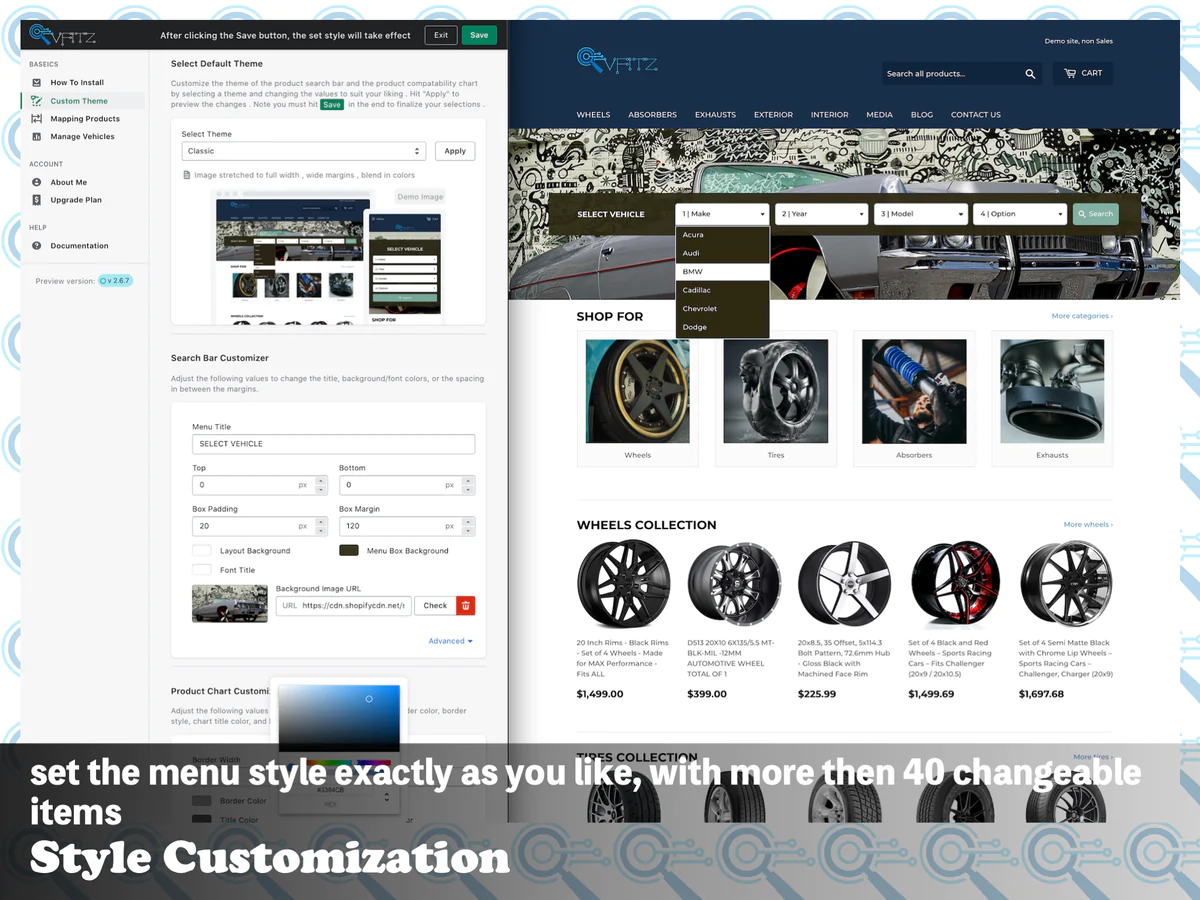Click the Documentation question-mark icon

click(x=36, y=246)
